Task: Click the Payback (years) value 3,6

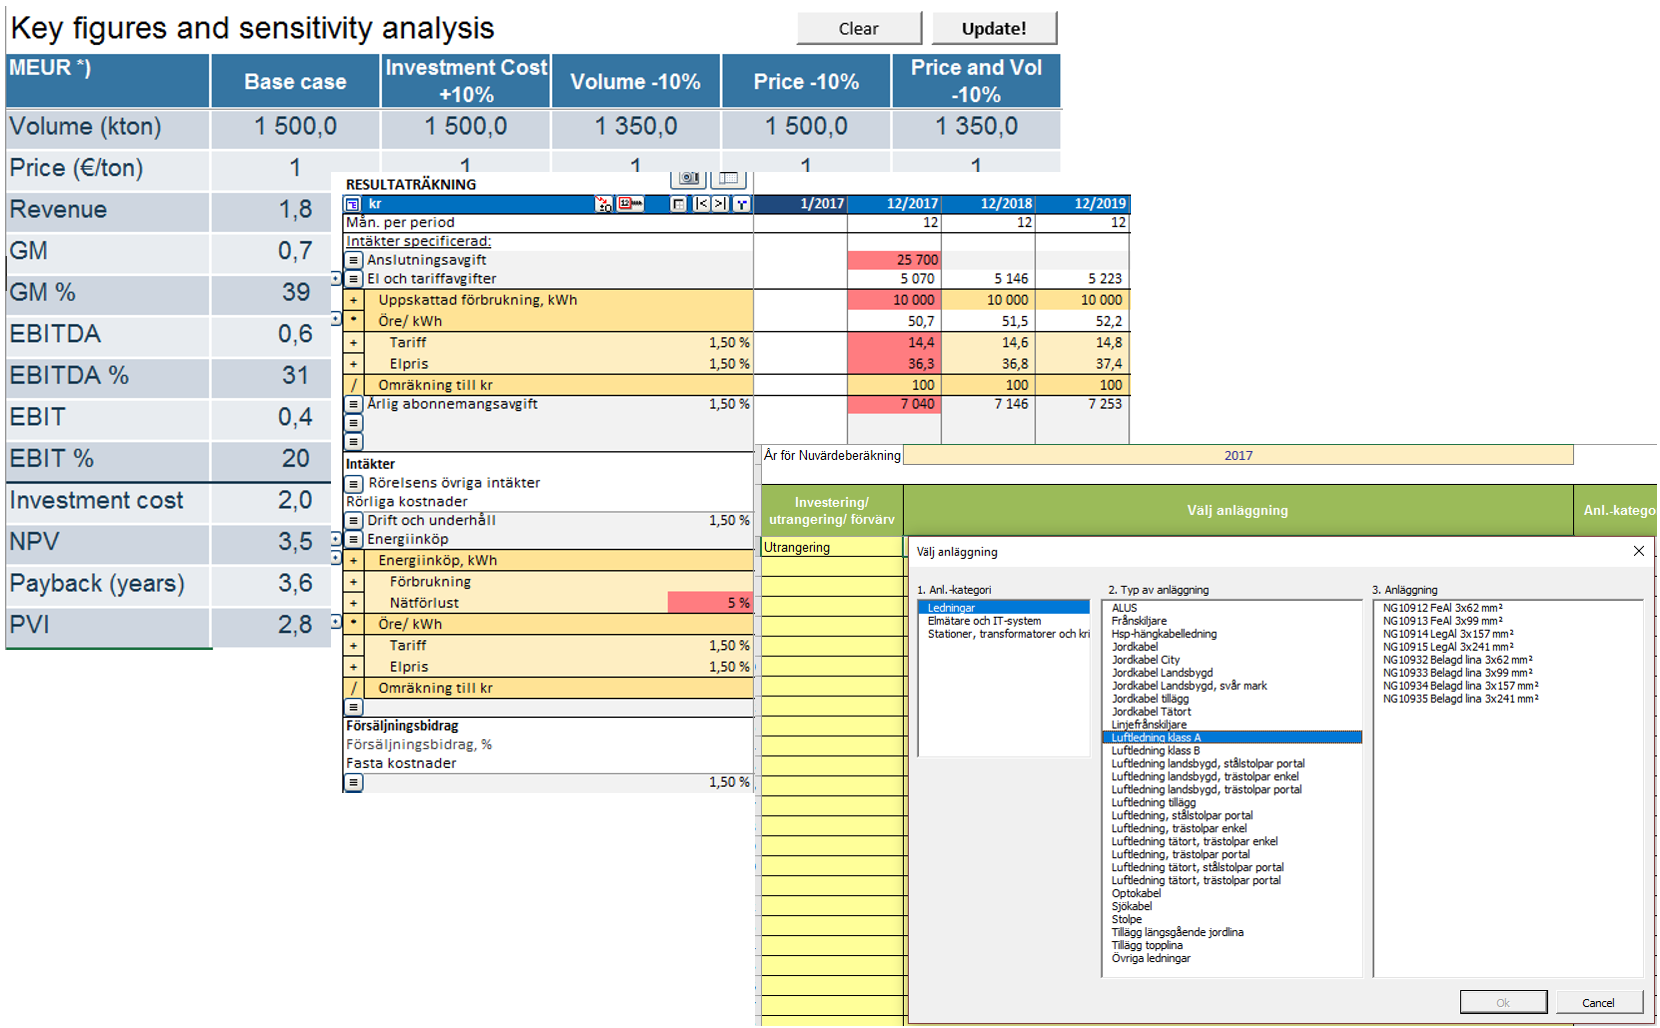Action: coord(295,584)
